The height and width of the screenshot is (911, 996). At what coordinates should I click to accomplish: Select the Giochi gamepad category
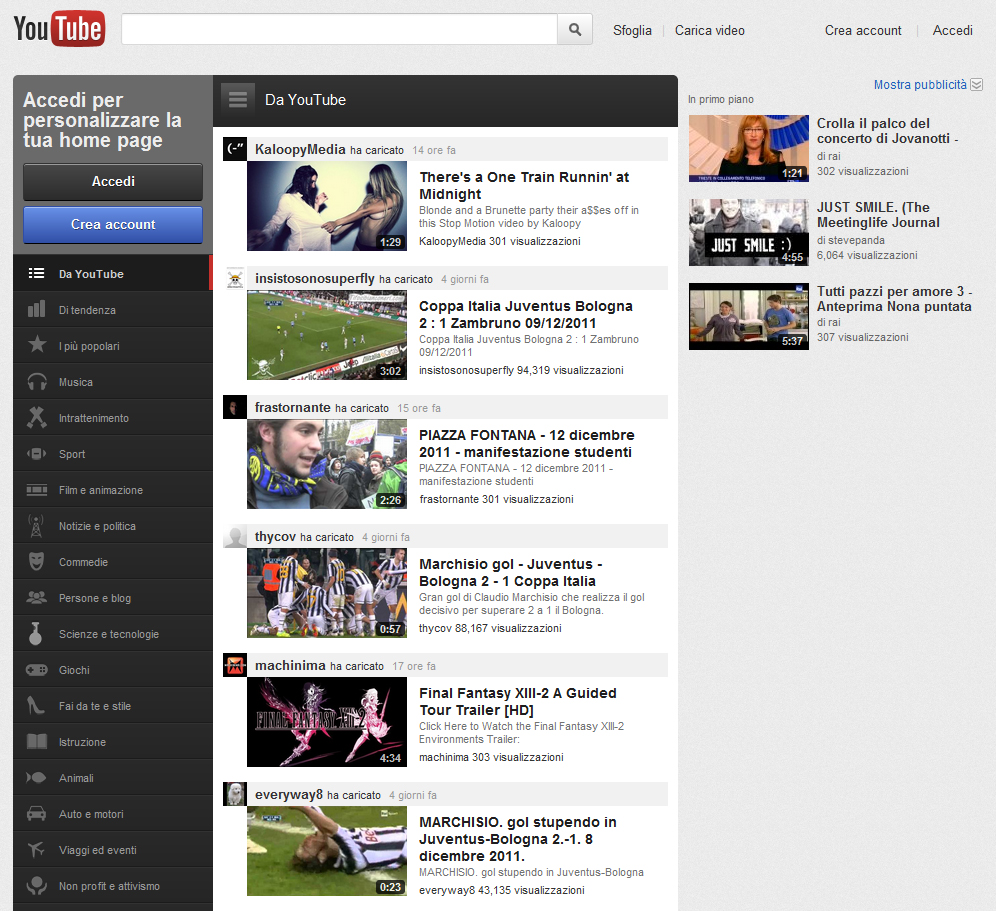pyautogui.click(x=74, y=670)
